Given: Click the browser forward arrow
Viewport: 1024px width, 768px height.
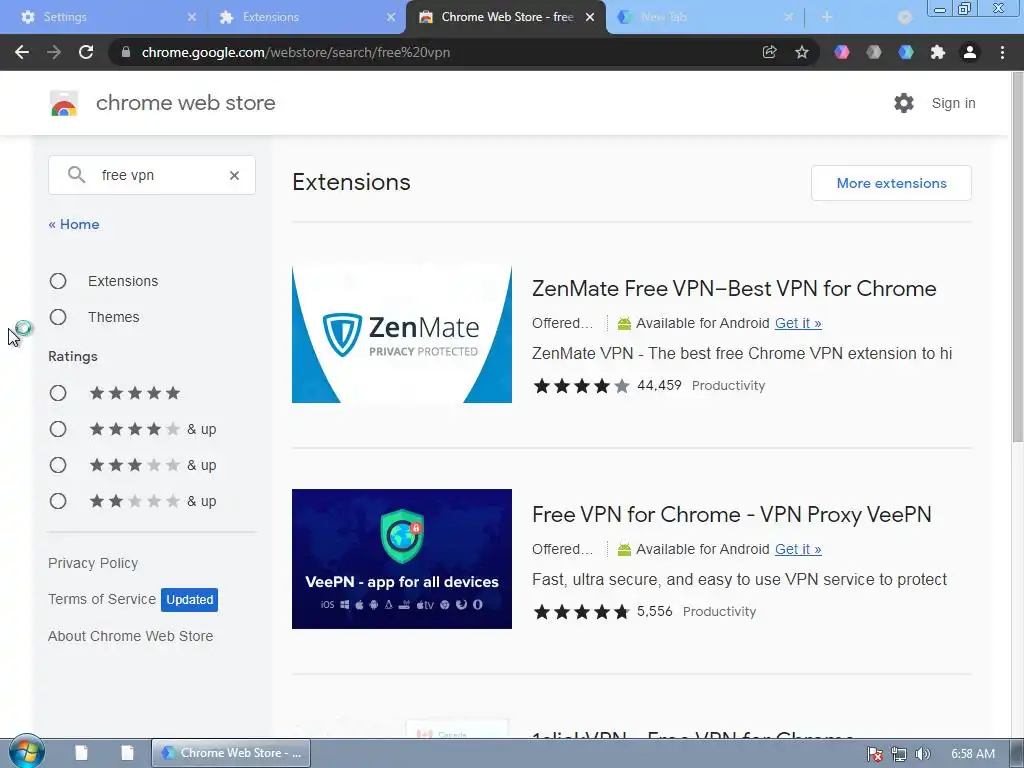Looking at the screenshot, I should point(54,52).
